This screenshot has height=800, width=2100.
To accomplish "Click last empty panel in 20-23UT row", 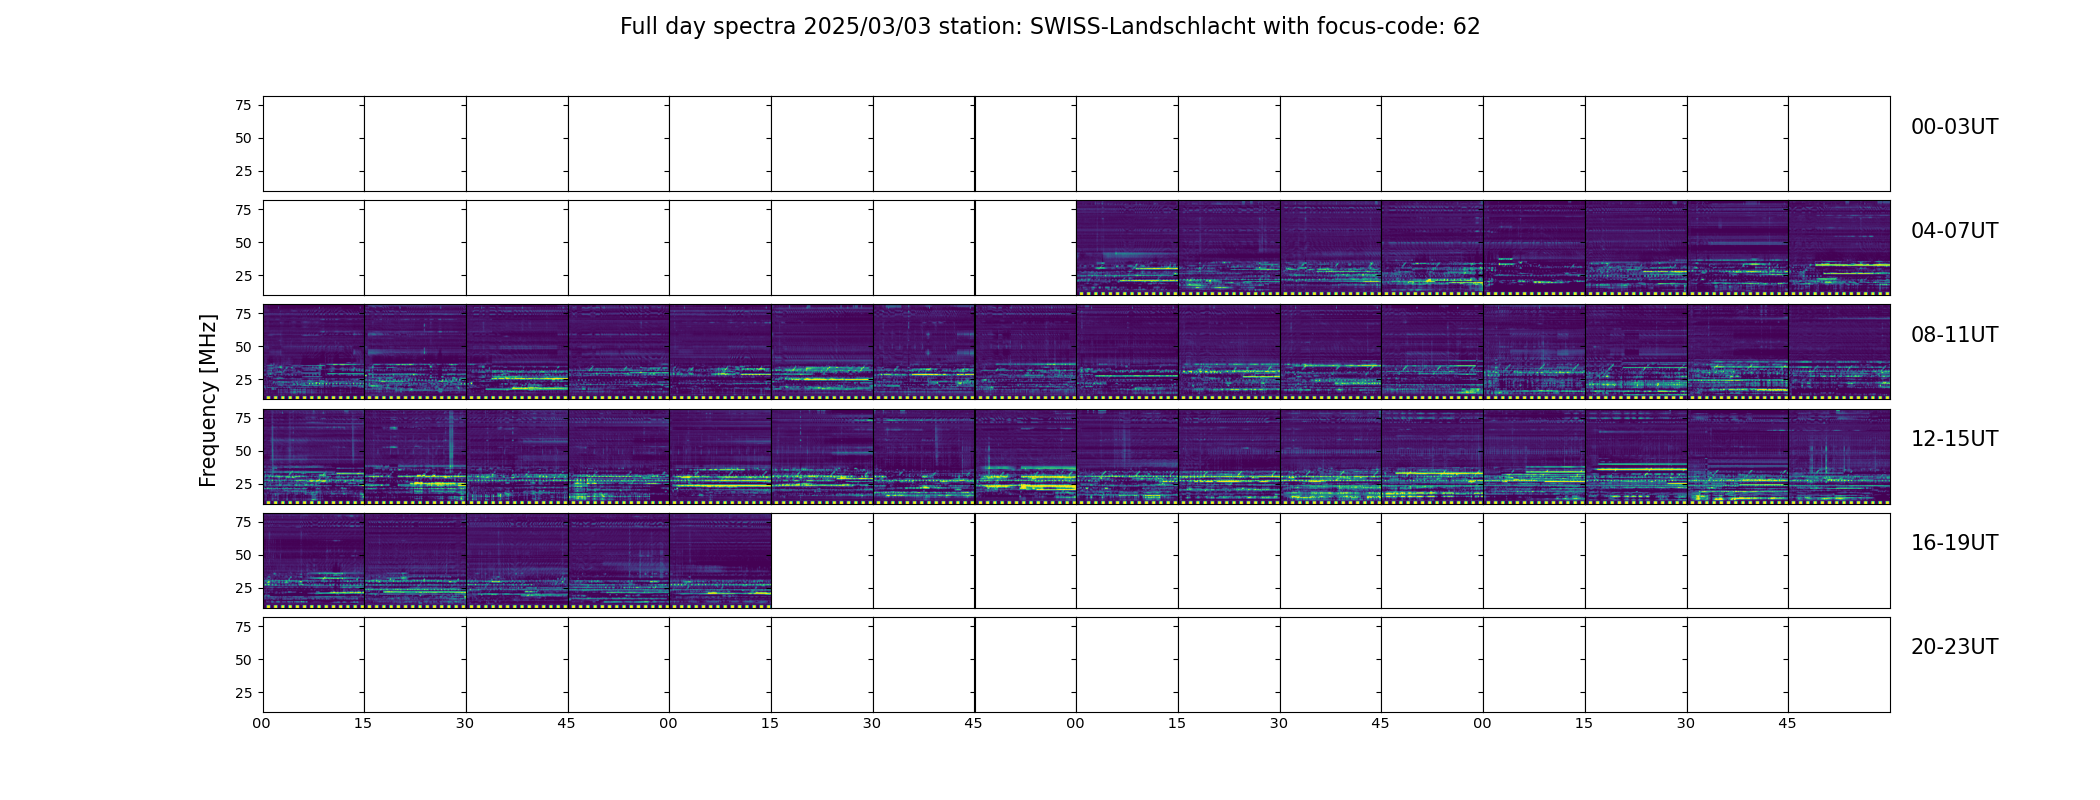I will [1839, 664].
